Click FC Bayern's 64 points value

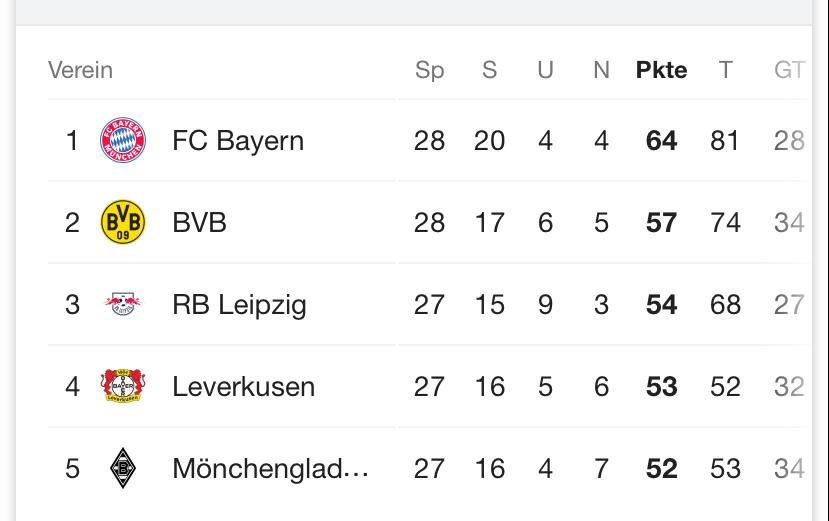pos(661,141)
